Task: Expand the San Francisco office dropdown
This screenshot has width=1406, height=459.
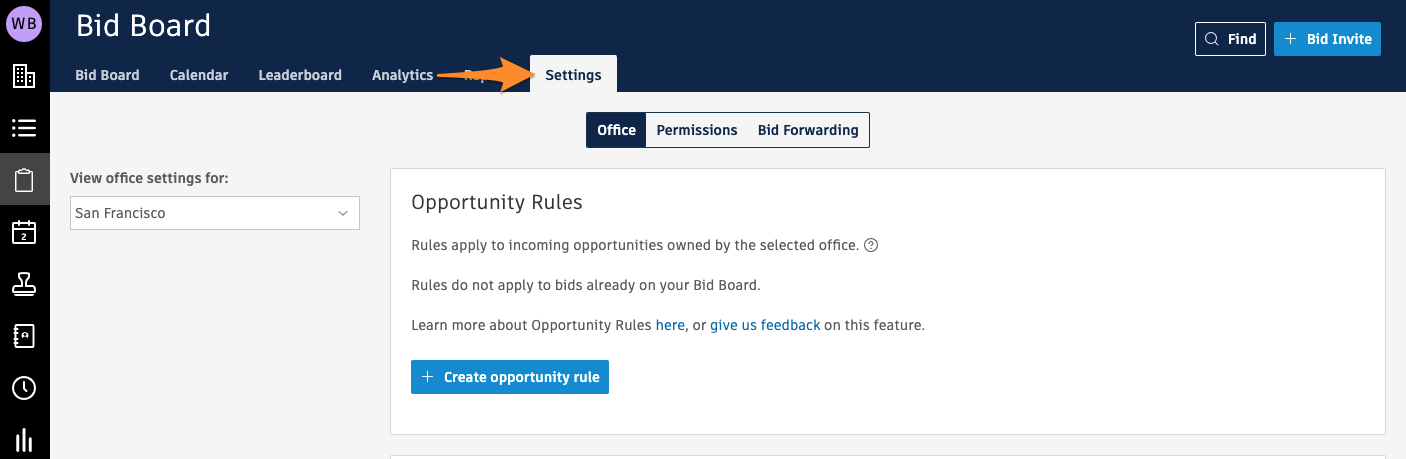Action: 214,213
